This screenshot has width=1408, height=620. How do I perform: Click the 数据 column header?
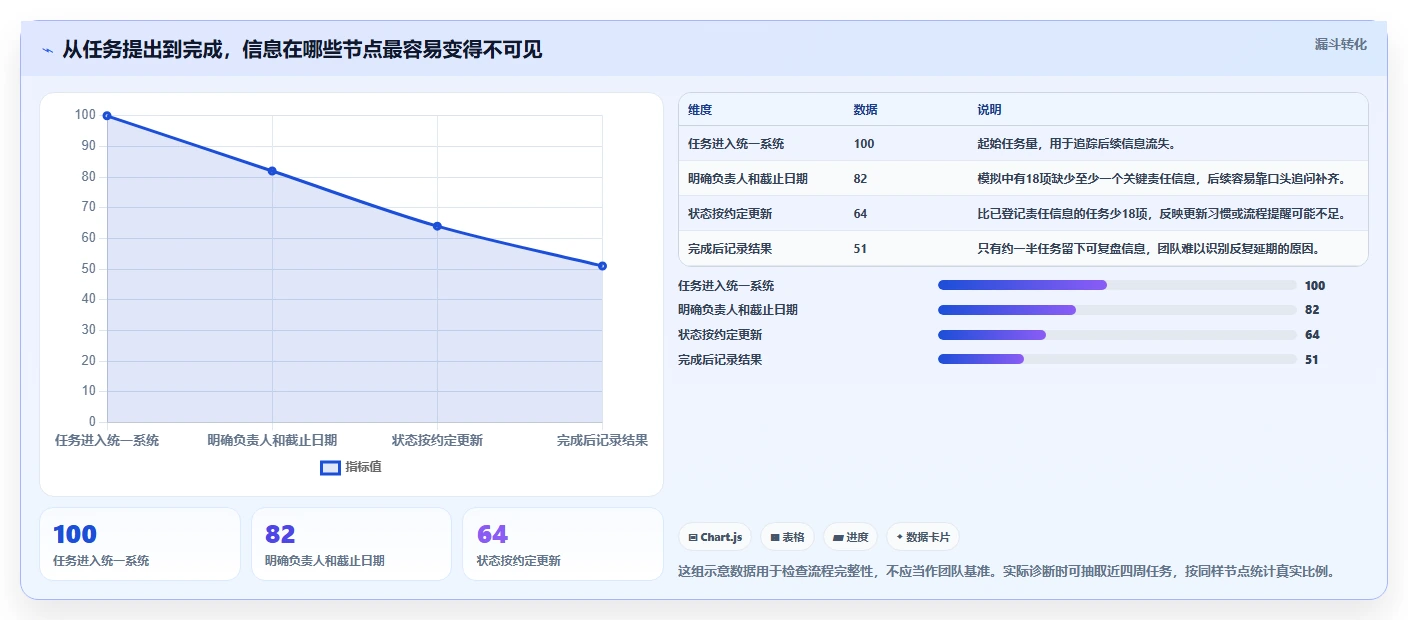pos(865,110)
